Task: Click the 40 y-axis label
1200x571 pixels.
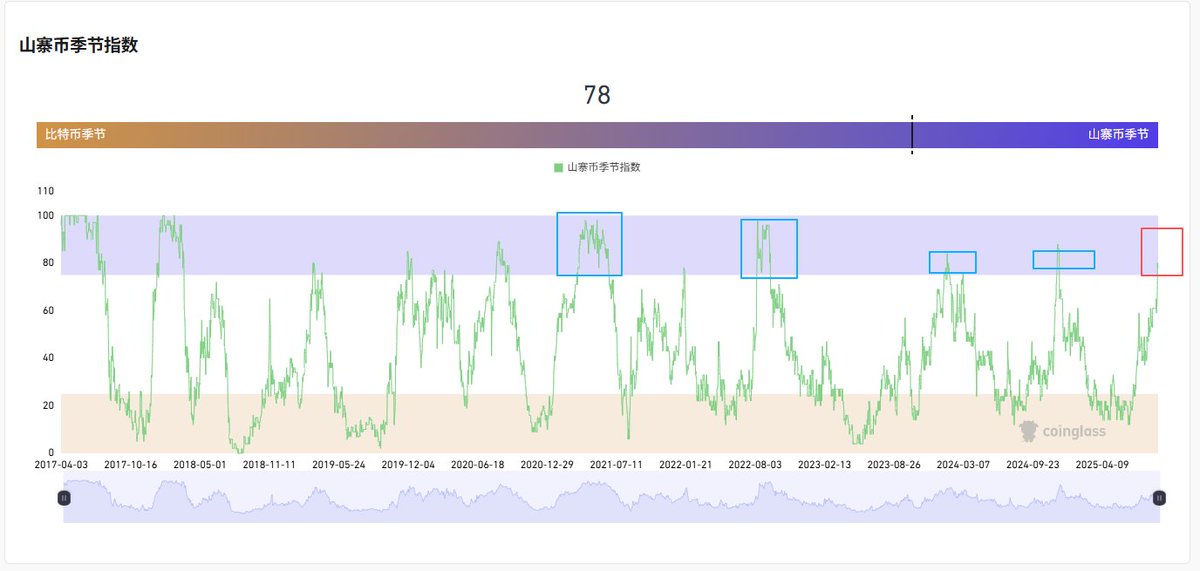Action: (49, 358)
